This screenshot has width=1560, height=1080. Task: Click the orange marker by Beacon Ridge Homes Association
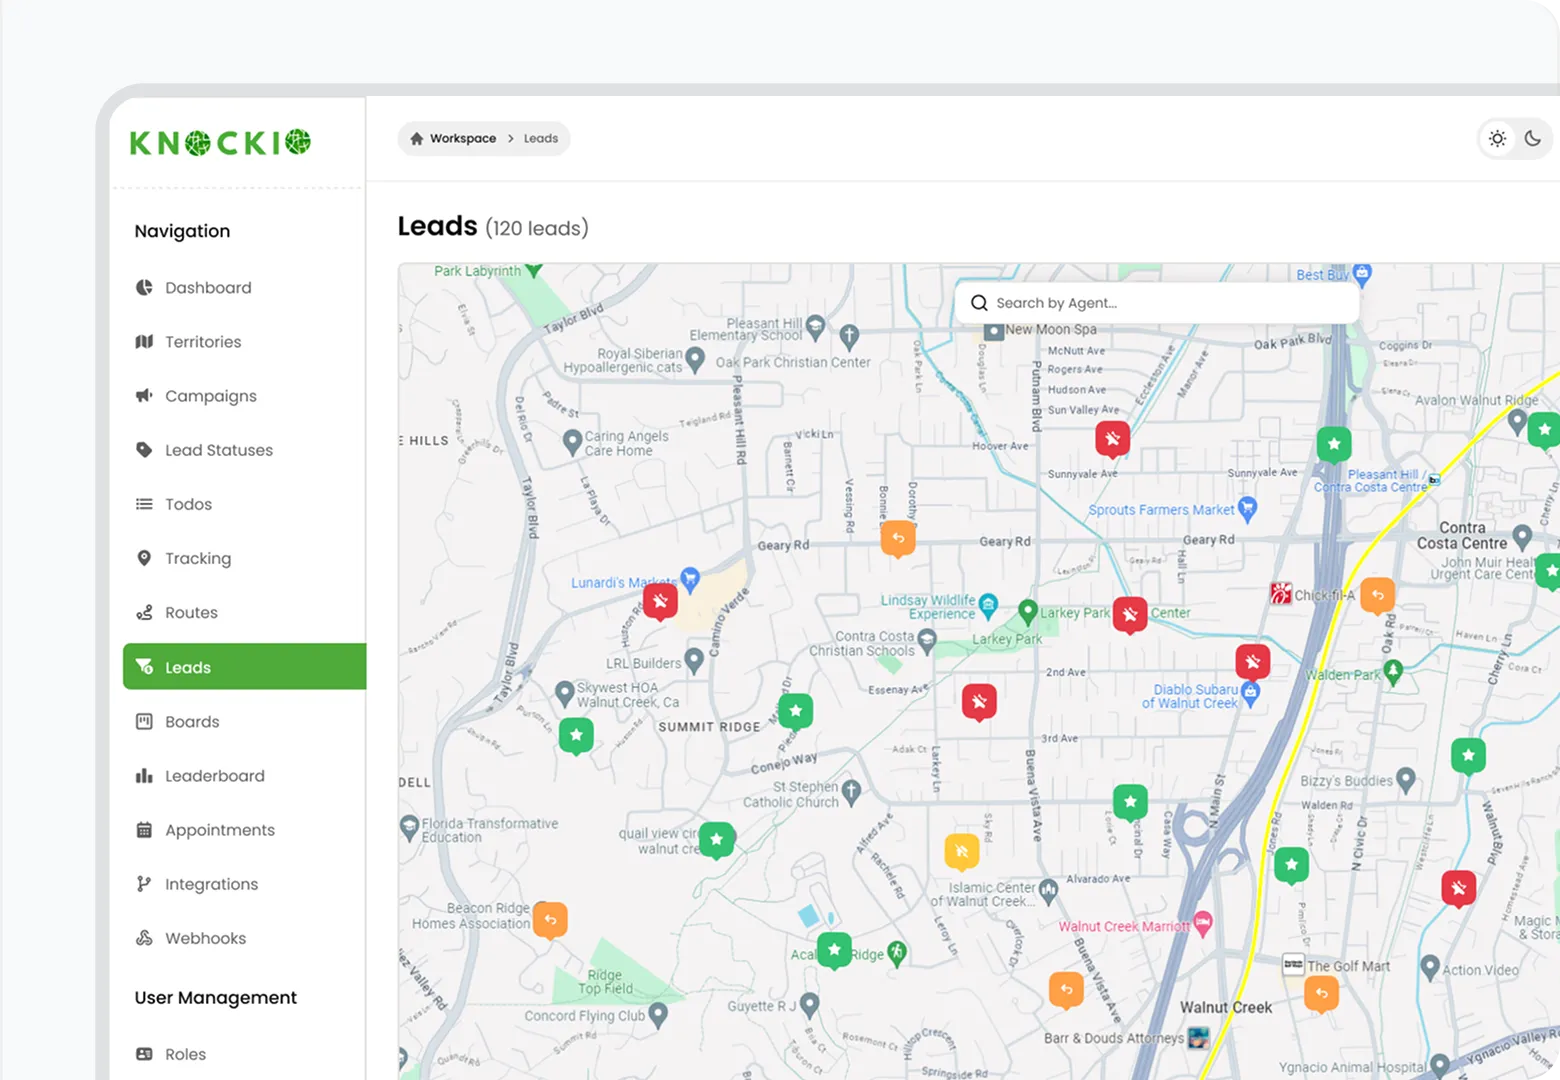(550, 920)
